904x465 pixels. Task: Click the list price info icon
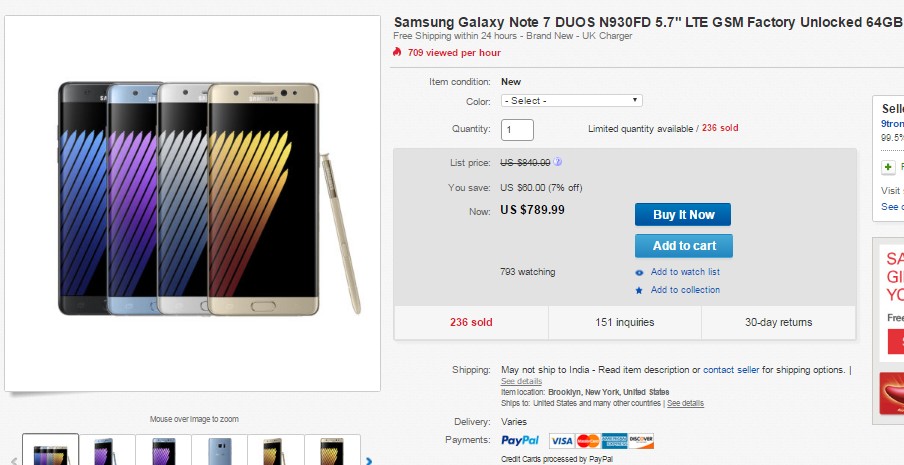558,162
